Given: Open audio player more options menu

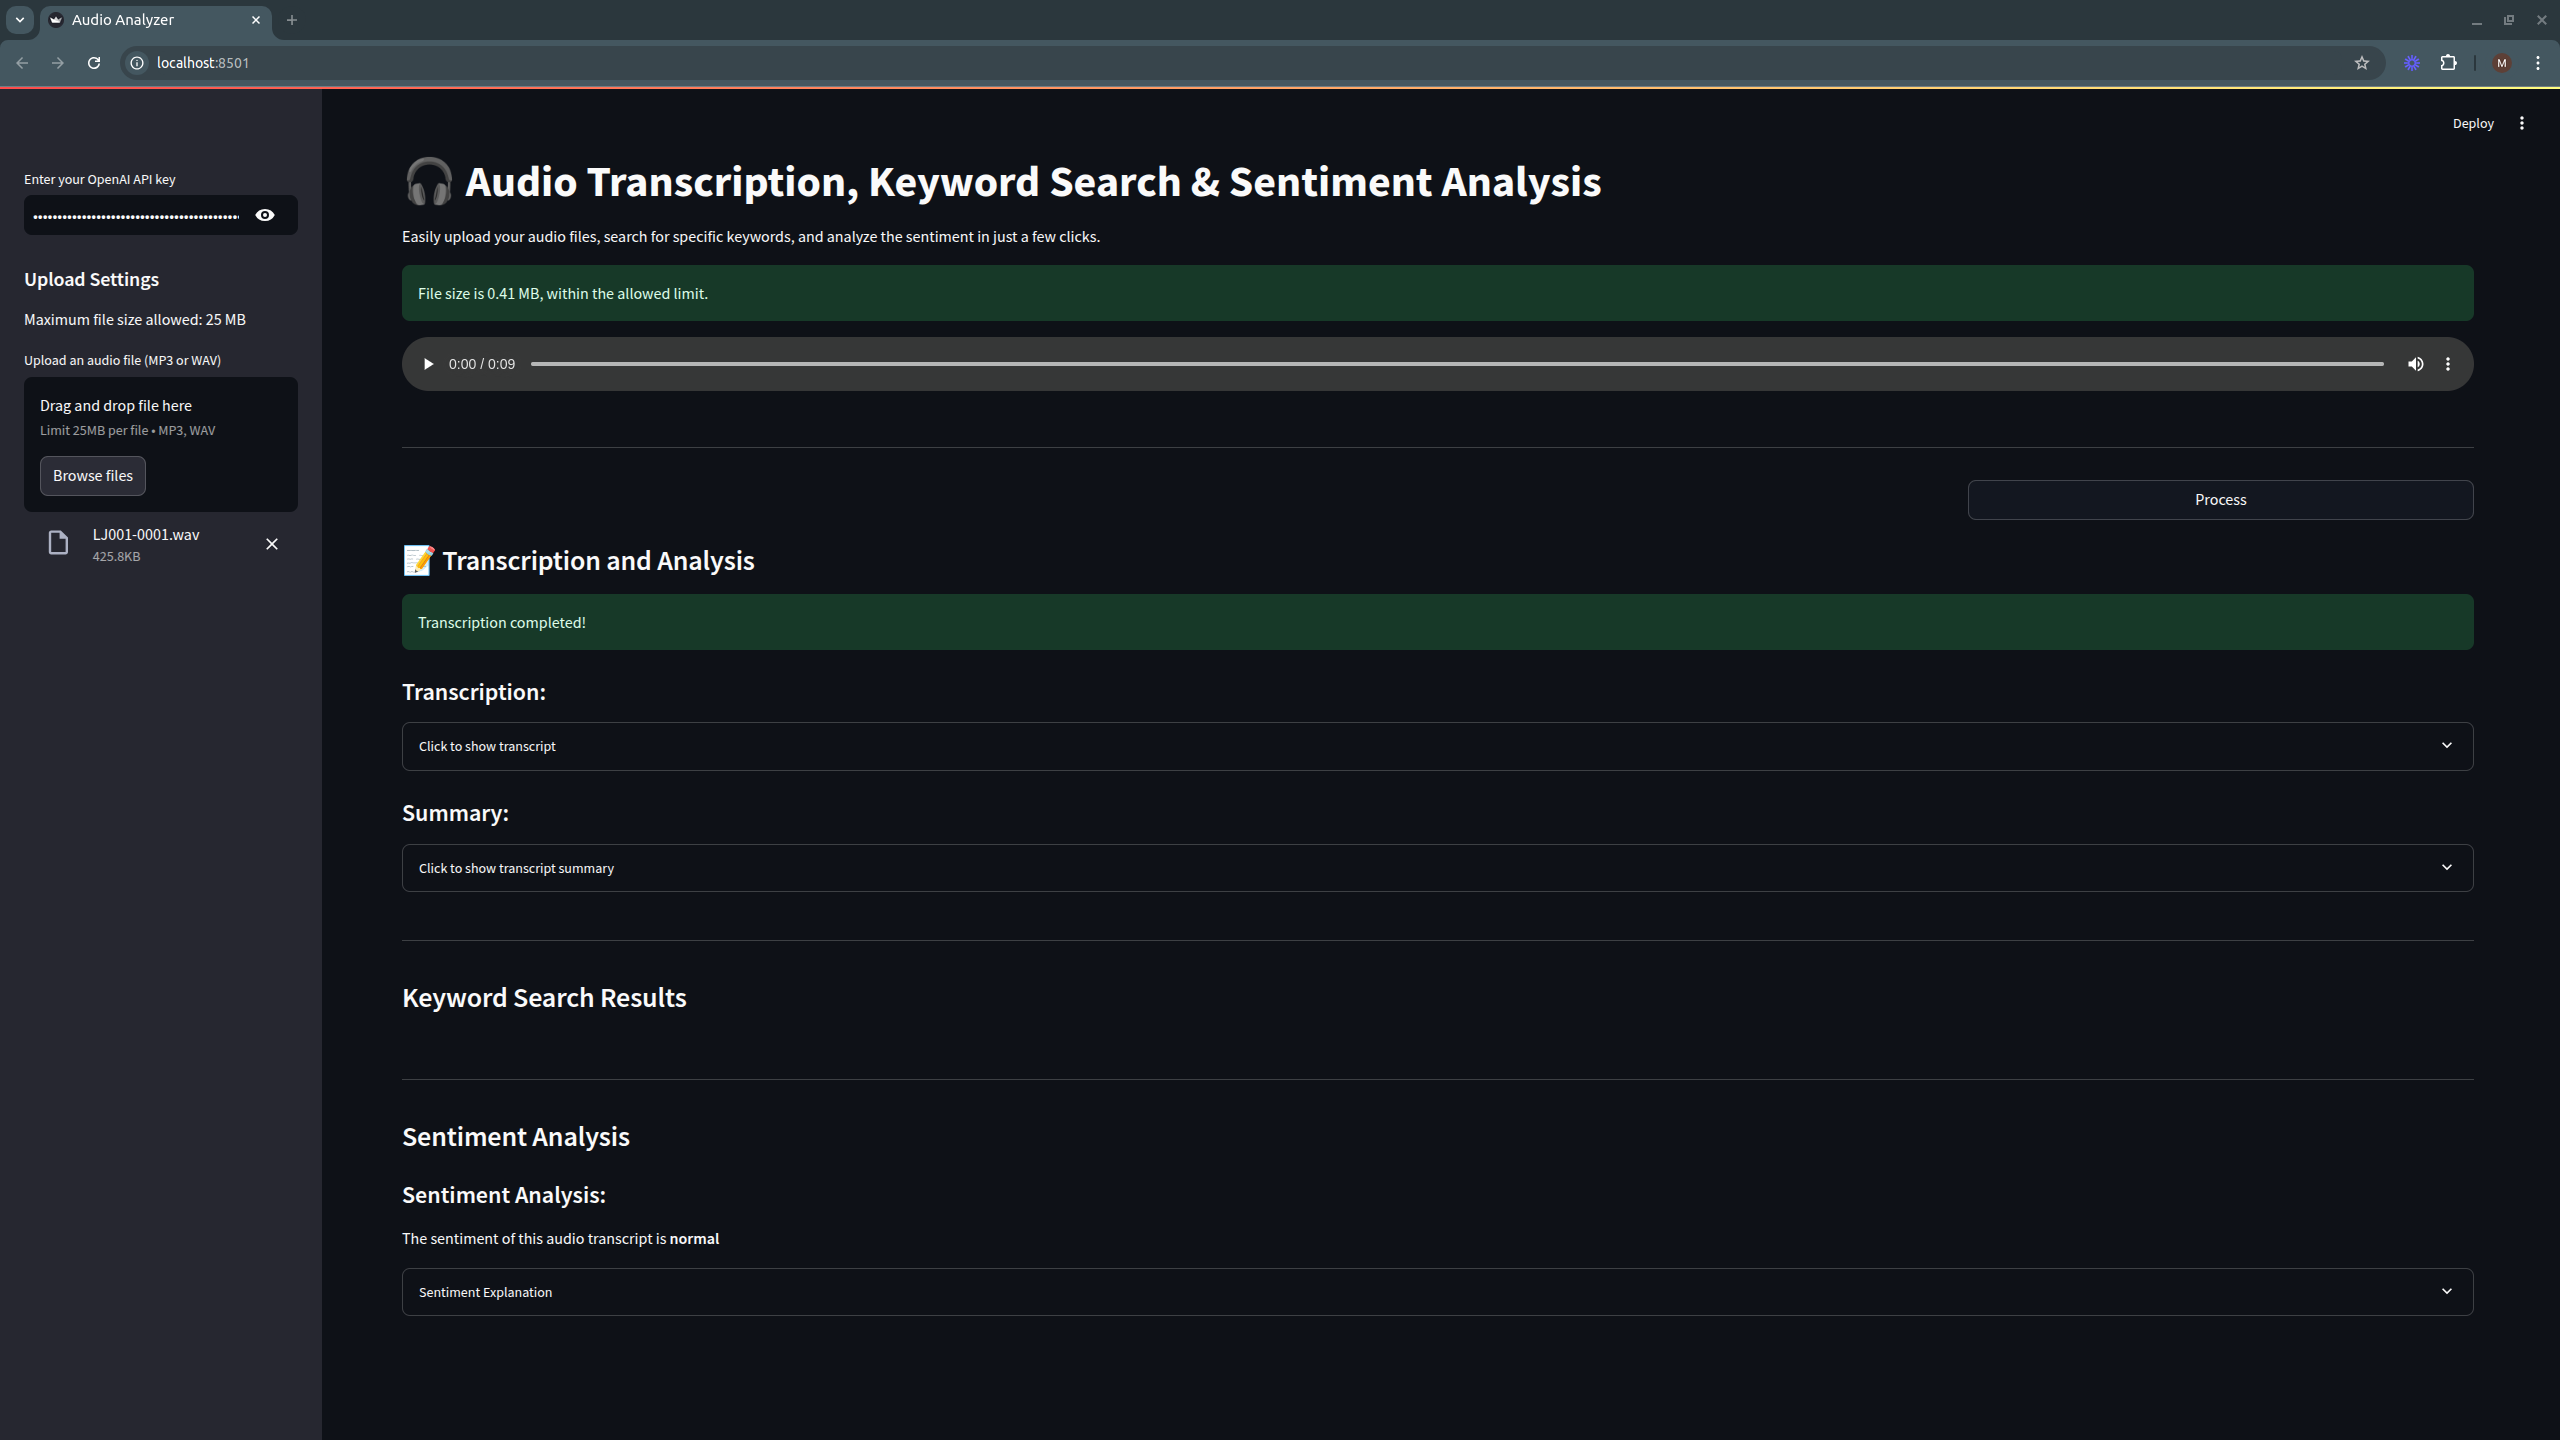Looking at the screenshot, I should click(x=2447, y=364).
